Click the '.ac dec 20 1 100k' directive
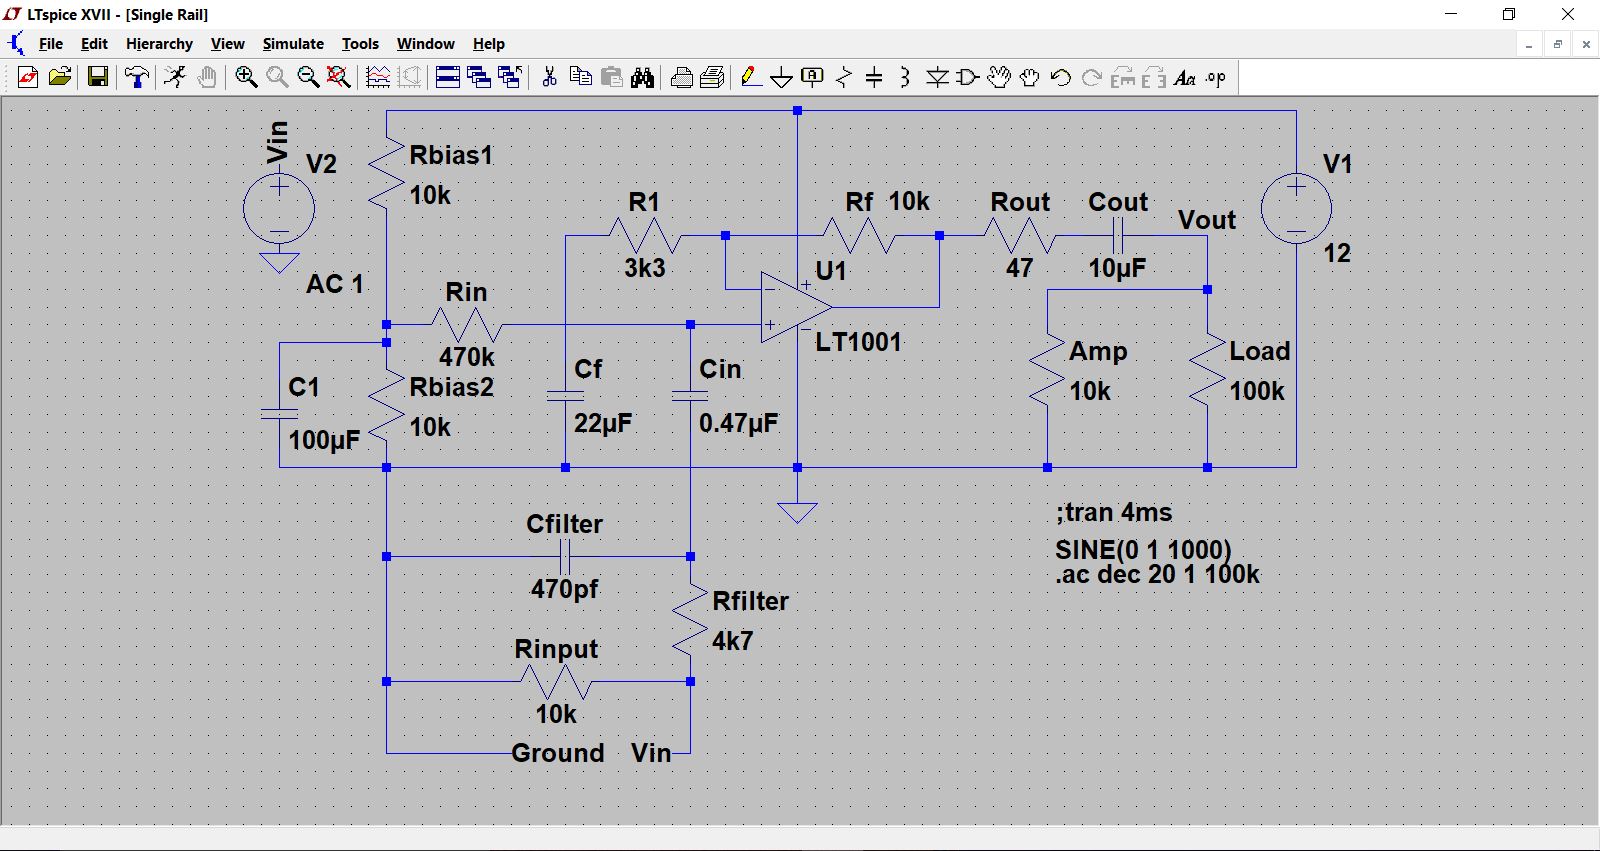Viewport: 1600px width, 851px height. [1157, 575]
